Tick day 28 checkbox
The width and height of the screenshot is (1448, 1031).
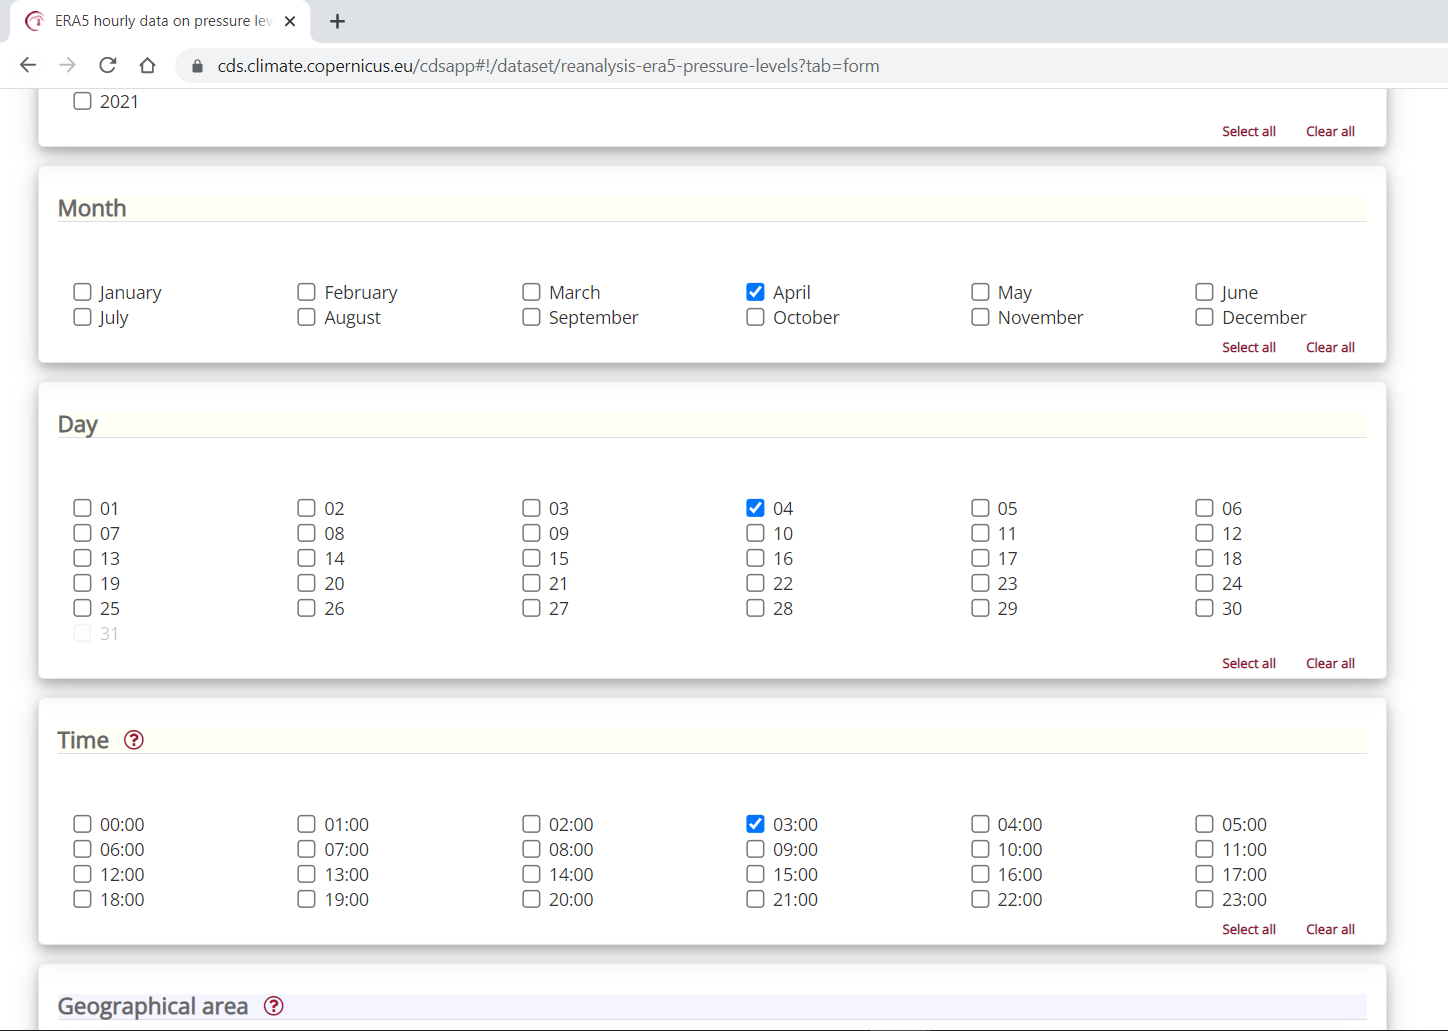click(x=755, y=608)
